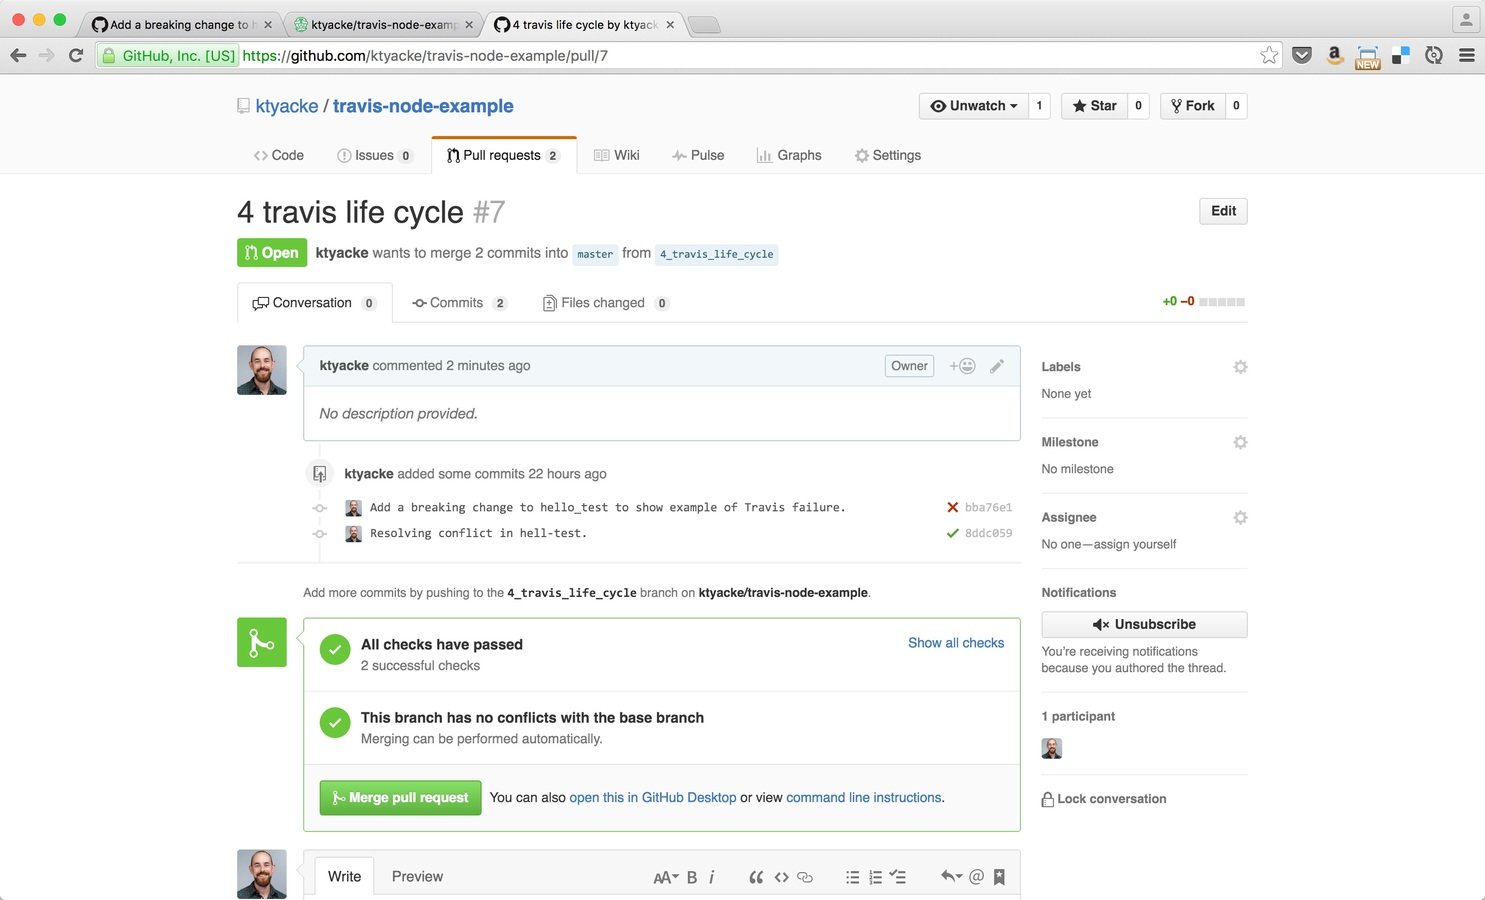1485x900 pixels.
Task: Insert a quote in the comment editor
Action: 756,877
